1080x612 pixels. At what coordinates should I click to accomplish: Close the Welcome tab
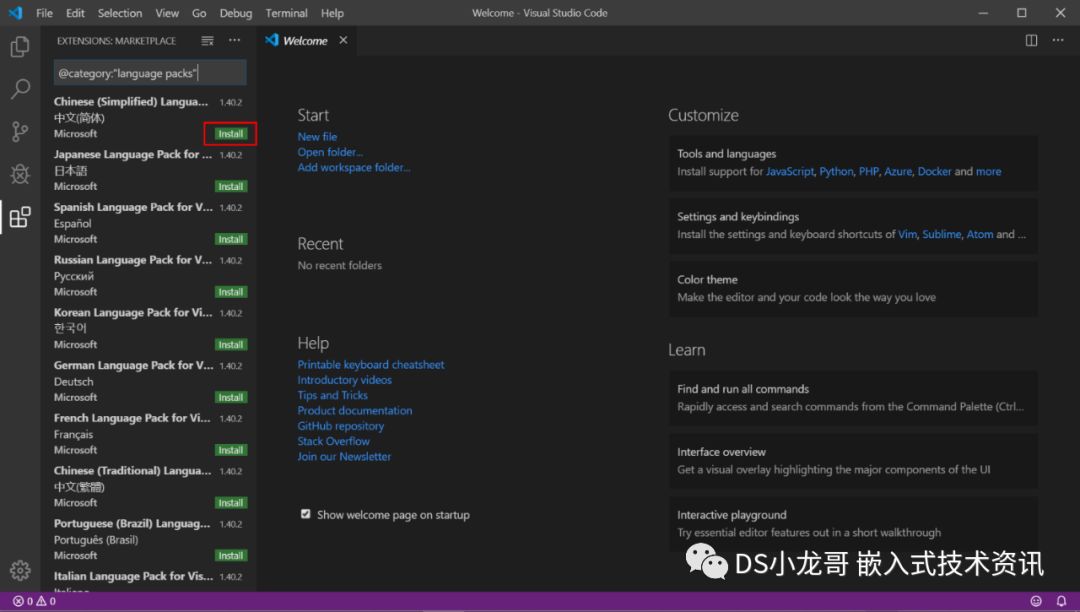[x=343, y=41]
